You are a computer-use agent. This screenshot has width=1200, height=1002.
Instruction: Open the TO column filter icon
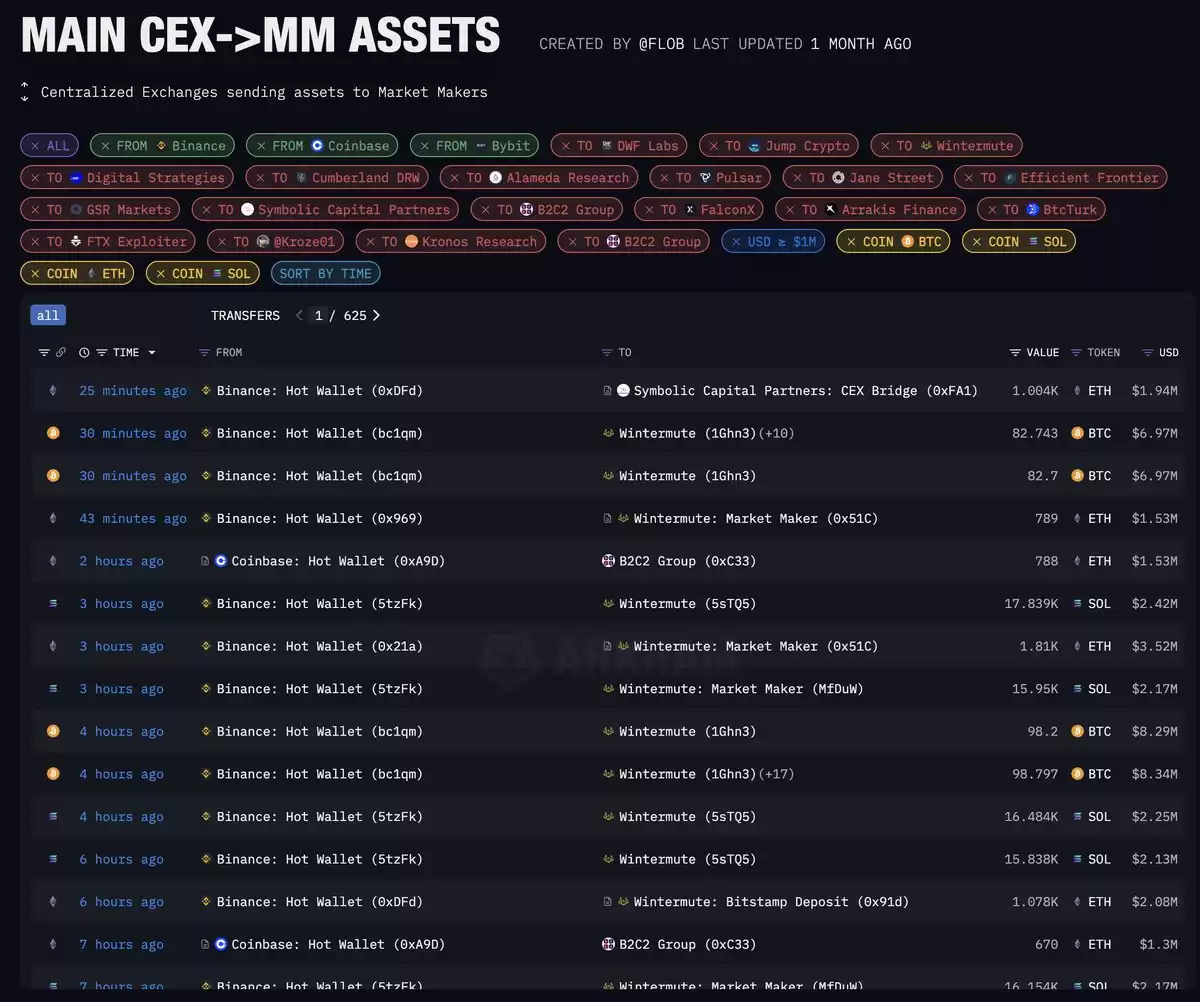click(x=606, y=353)
